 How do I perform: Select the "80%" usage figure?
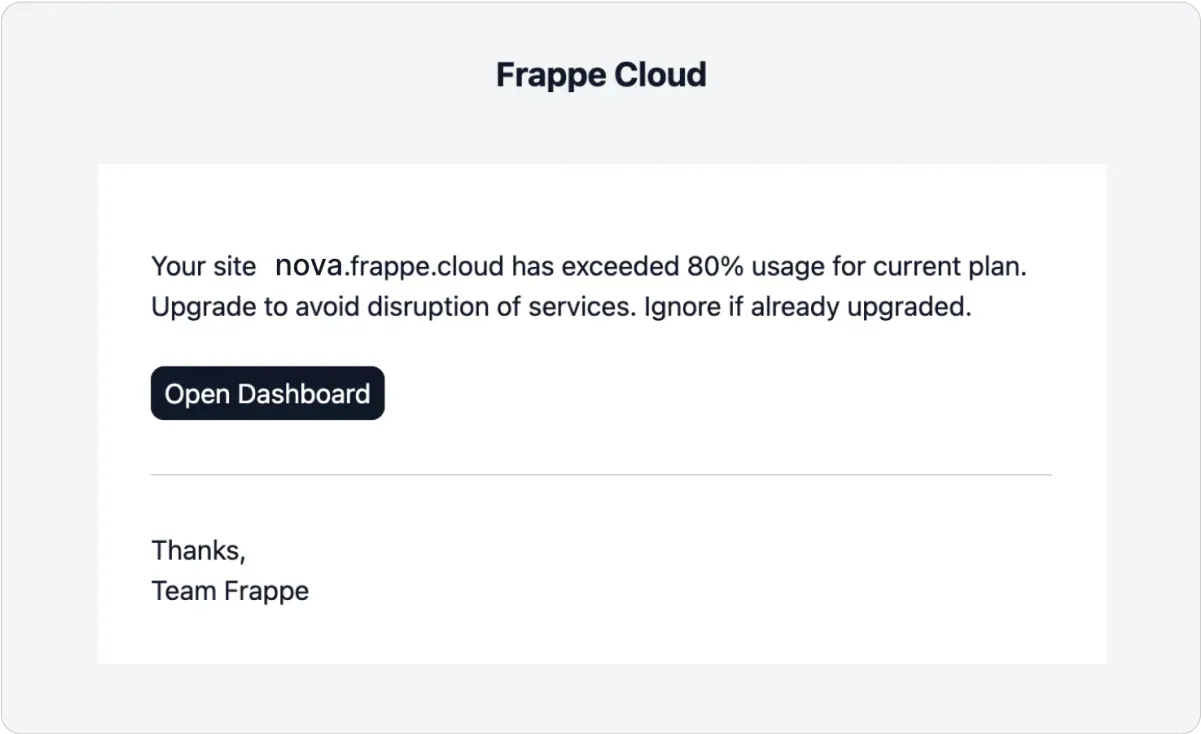click(715, 267)
